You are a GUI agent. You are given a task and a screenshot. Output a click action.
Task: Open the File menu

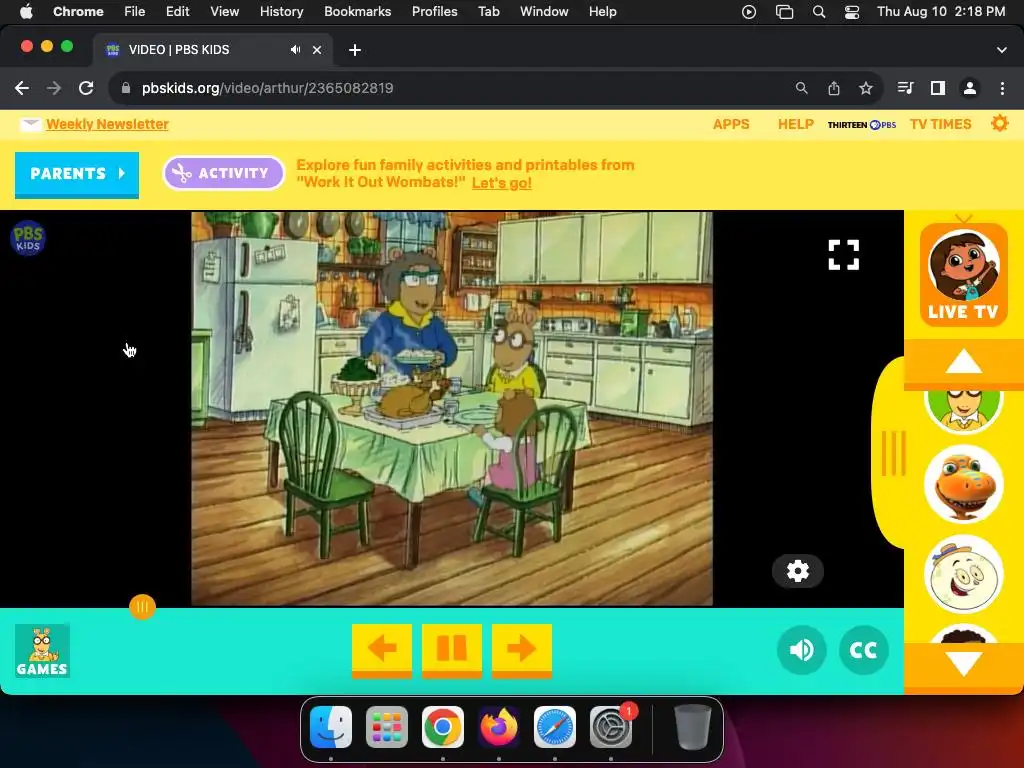tap(135, 11)
